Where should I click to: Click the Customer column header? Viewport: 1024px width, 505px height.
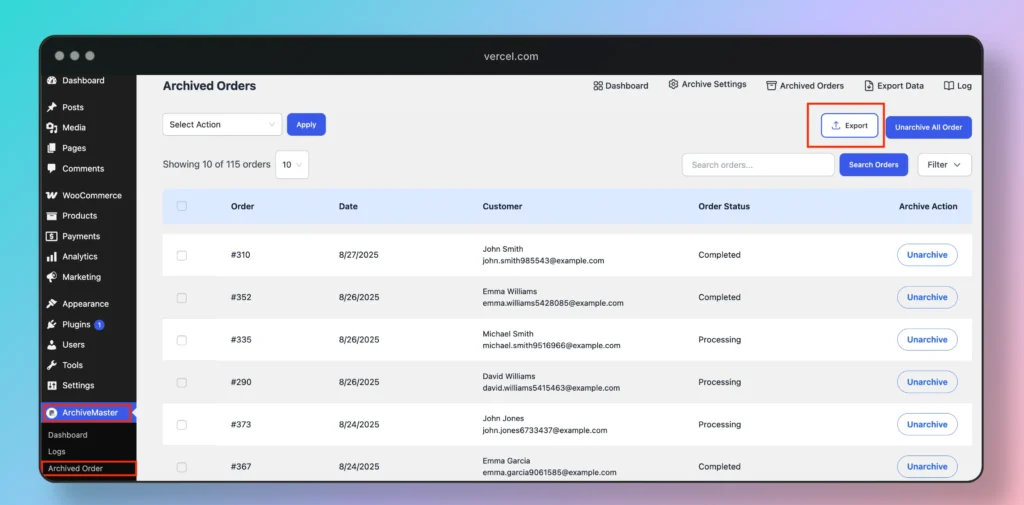502,206
